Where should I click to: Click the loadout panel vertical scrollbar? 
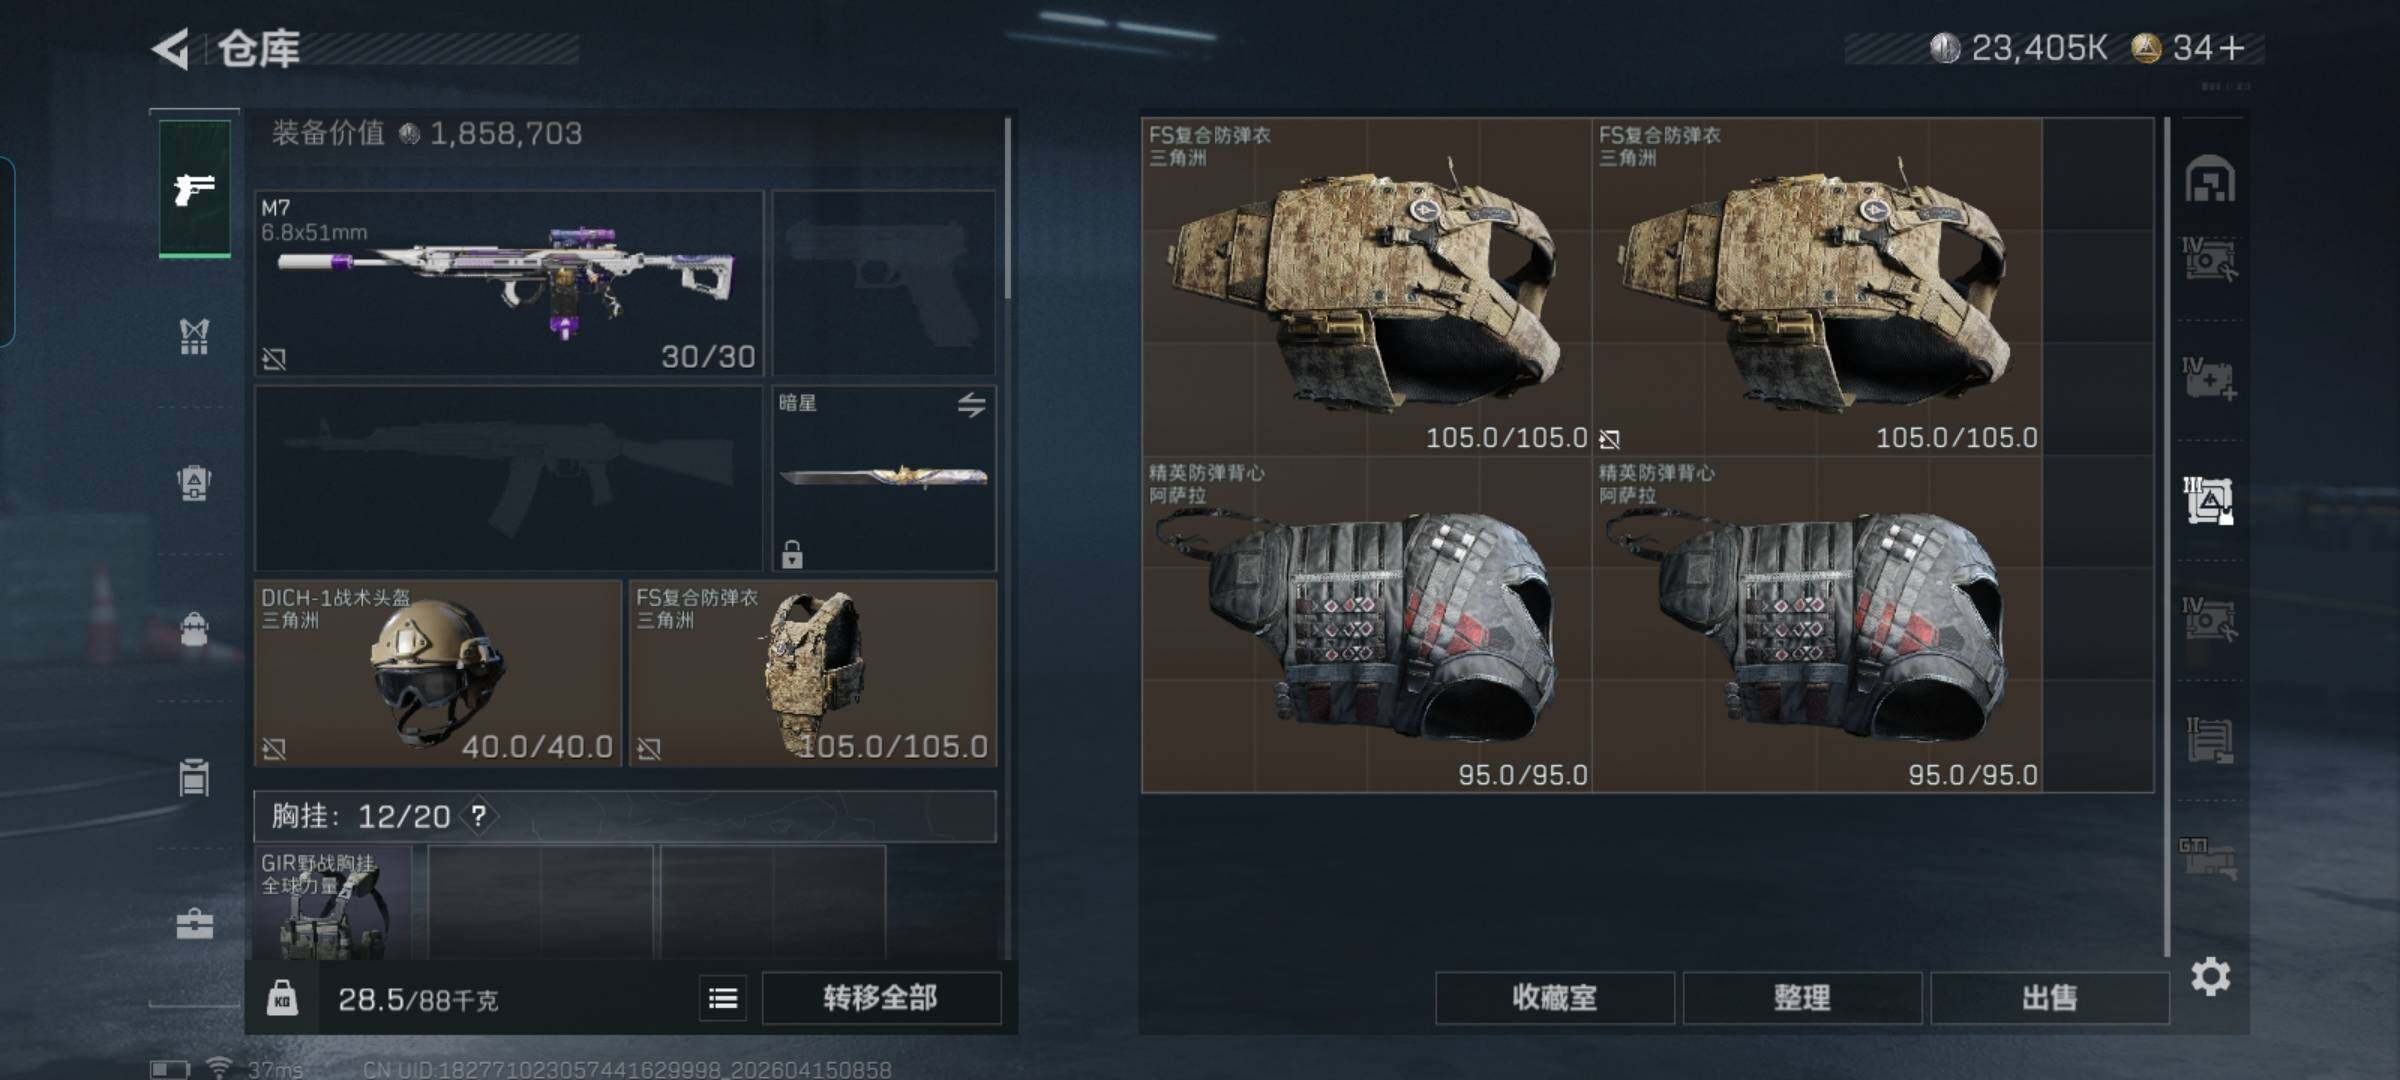pos(1007,208)
